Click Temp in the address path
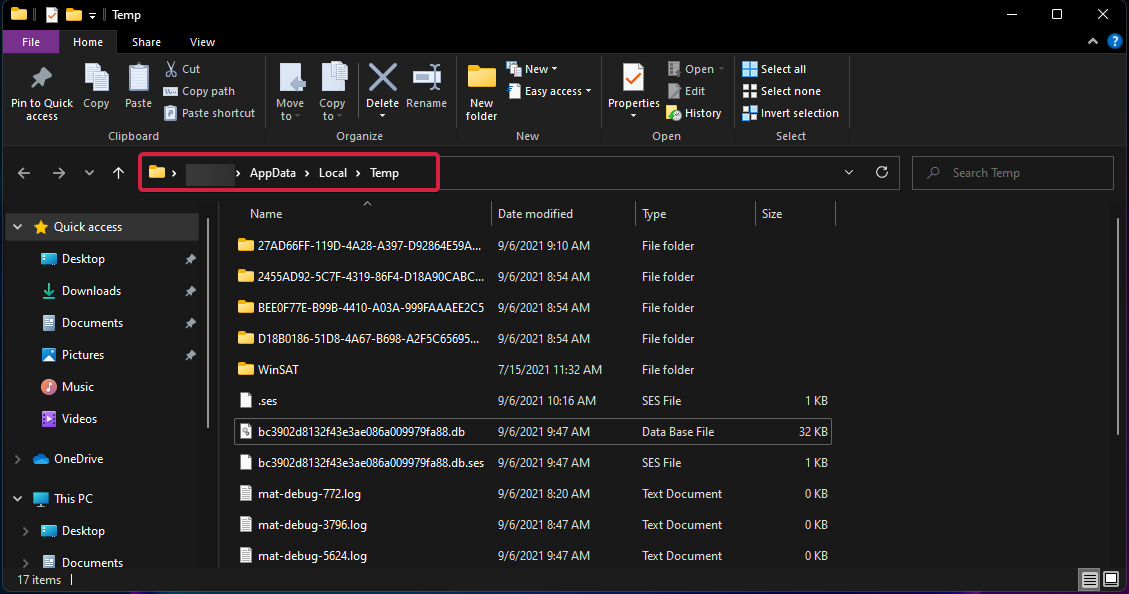The image size is (1129, 594). [x=384, y=173]
